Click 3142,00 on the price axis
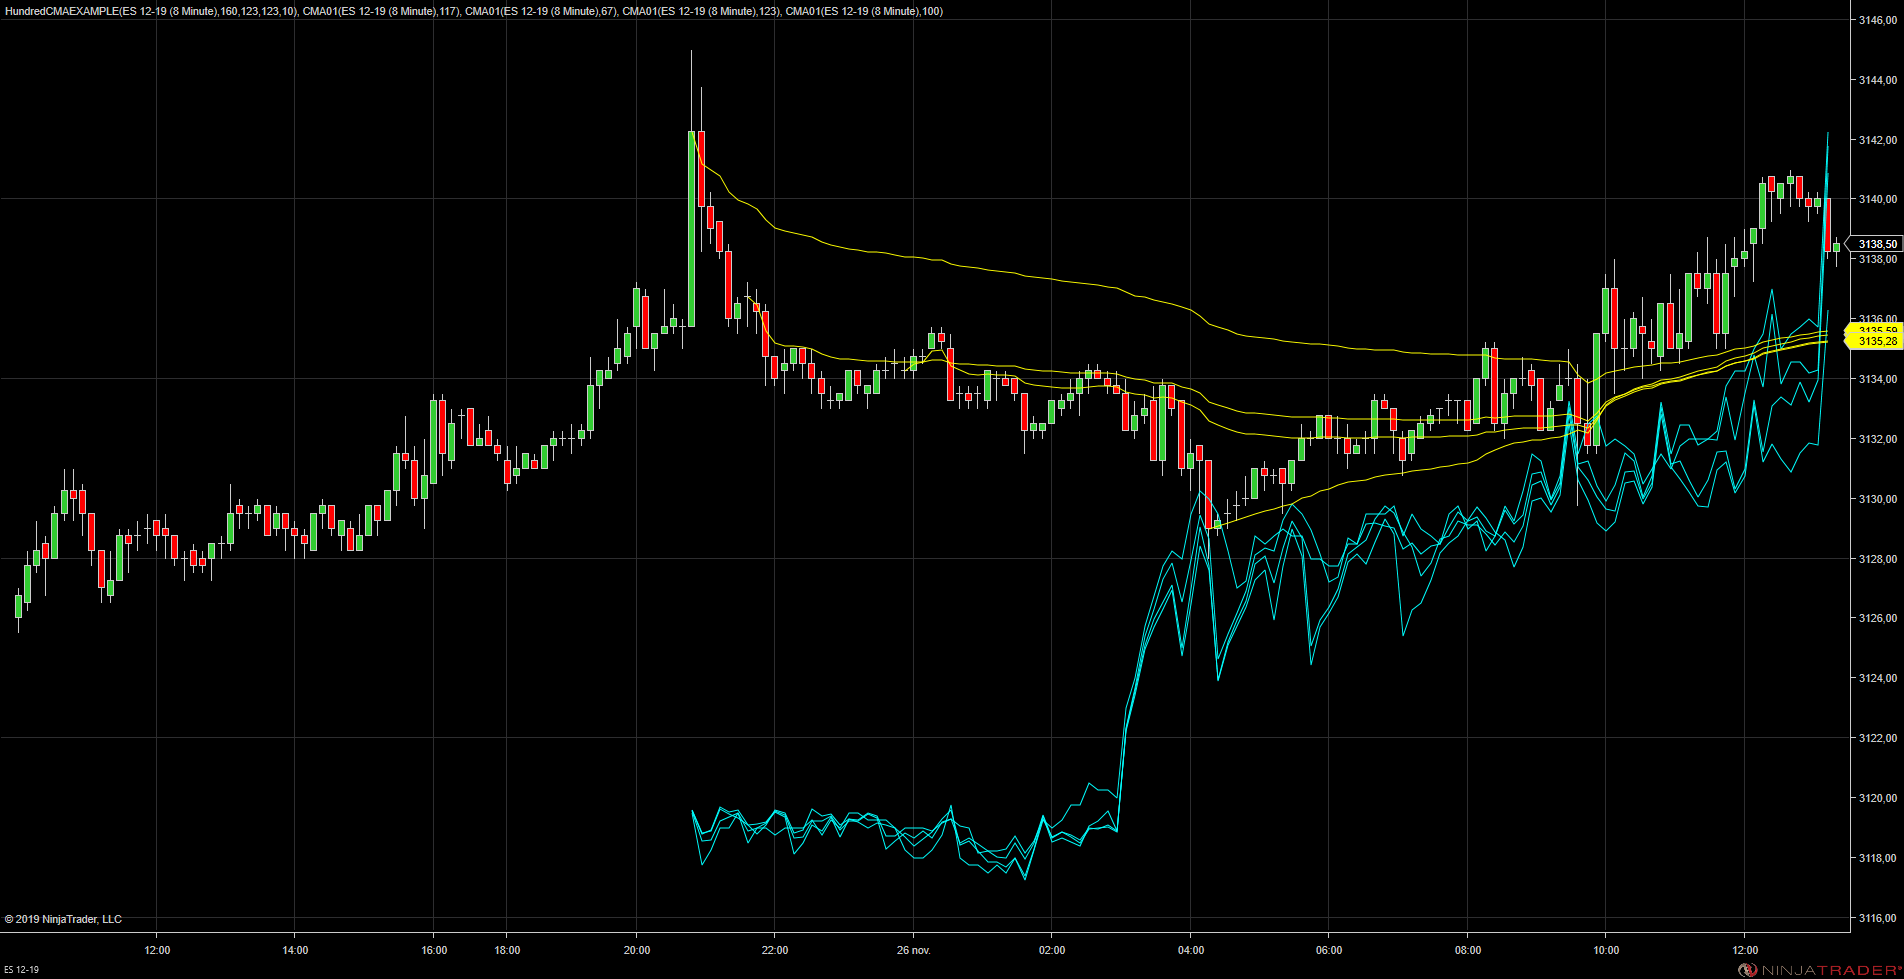Screen dimensions: 1904x979 [1877, 140]
